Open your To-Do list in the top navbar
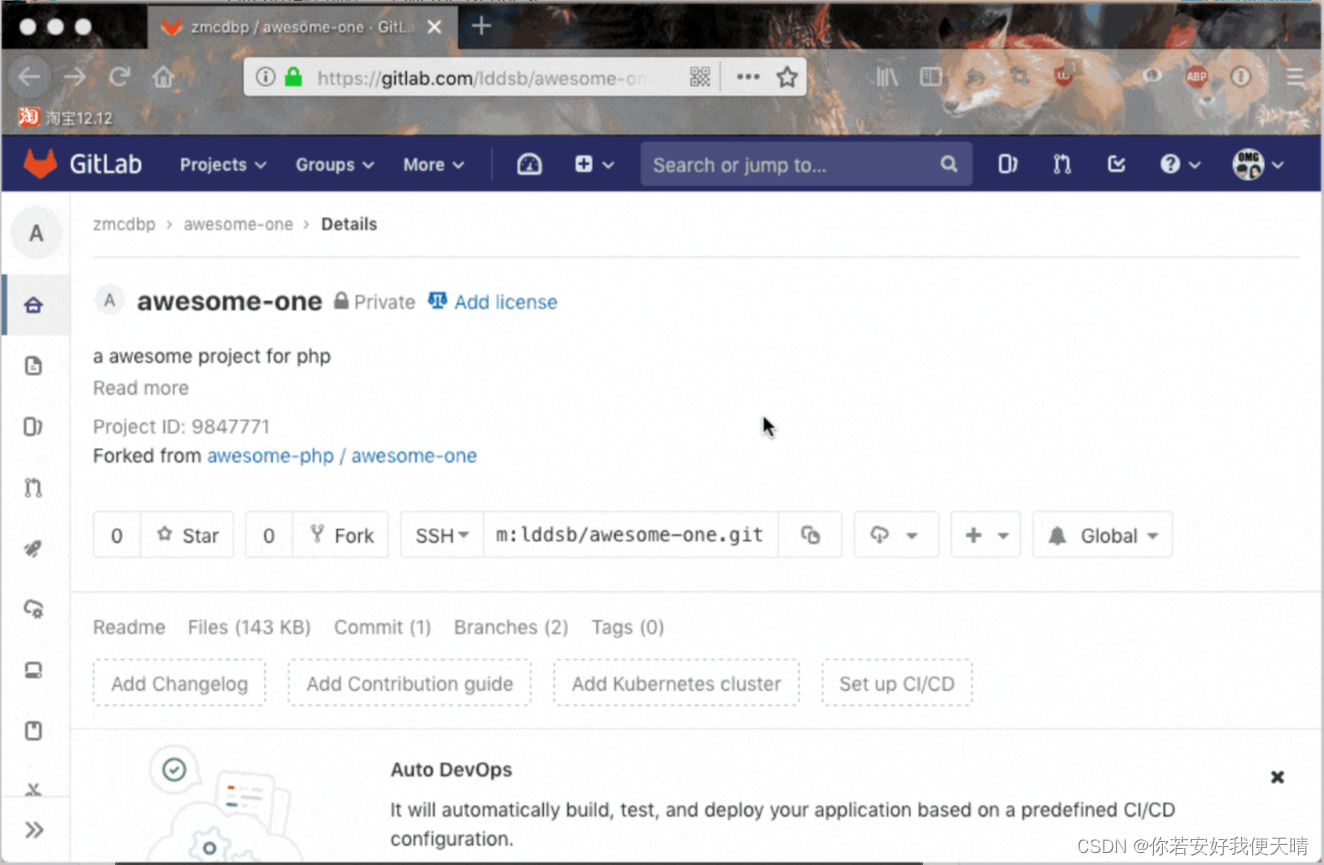This screenshot has height=865, width=1324. click(1117, 164)
